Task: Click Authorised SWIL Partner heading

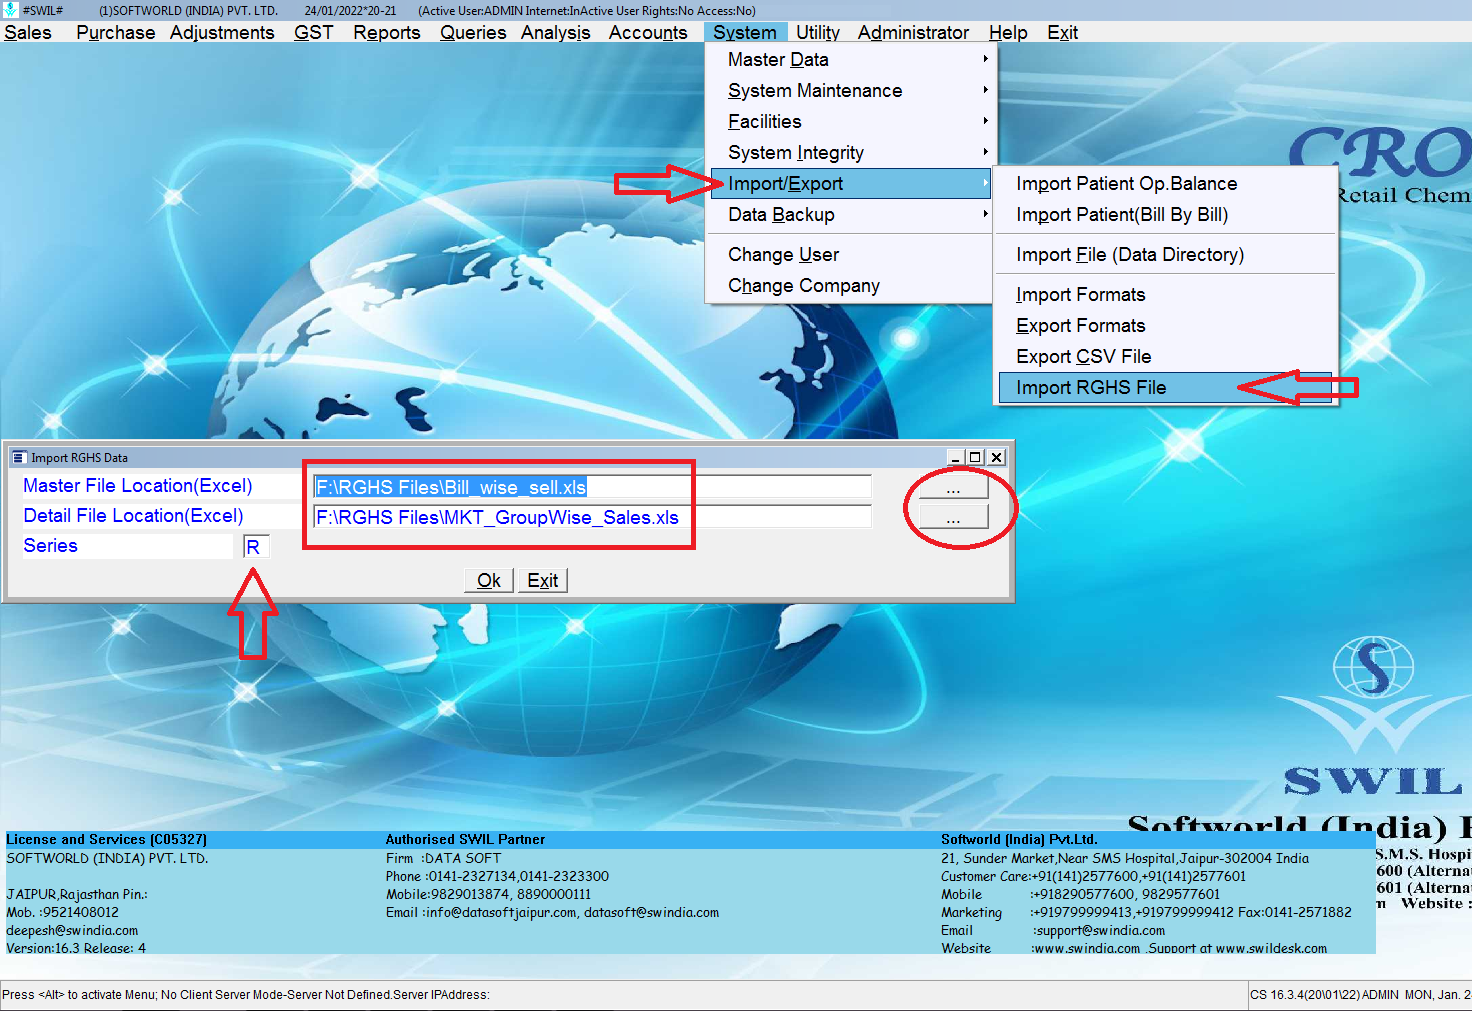Action: point(465,839)
